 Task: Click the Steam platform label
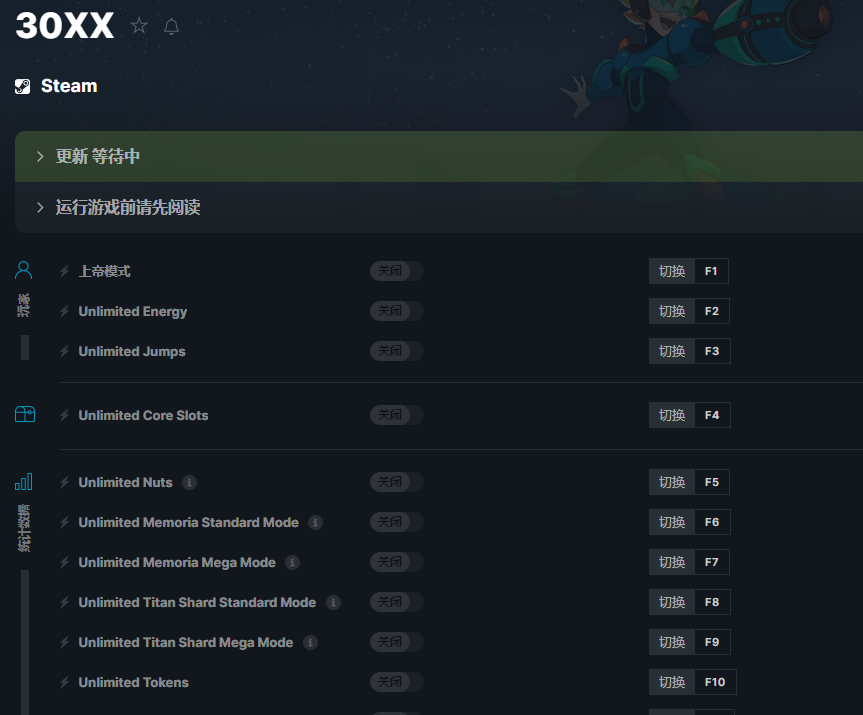(69, 86)
